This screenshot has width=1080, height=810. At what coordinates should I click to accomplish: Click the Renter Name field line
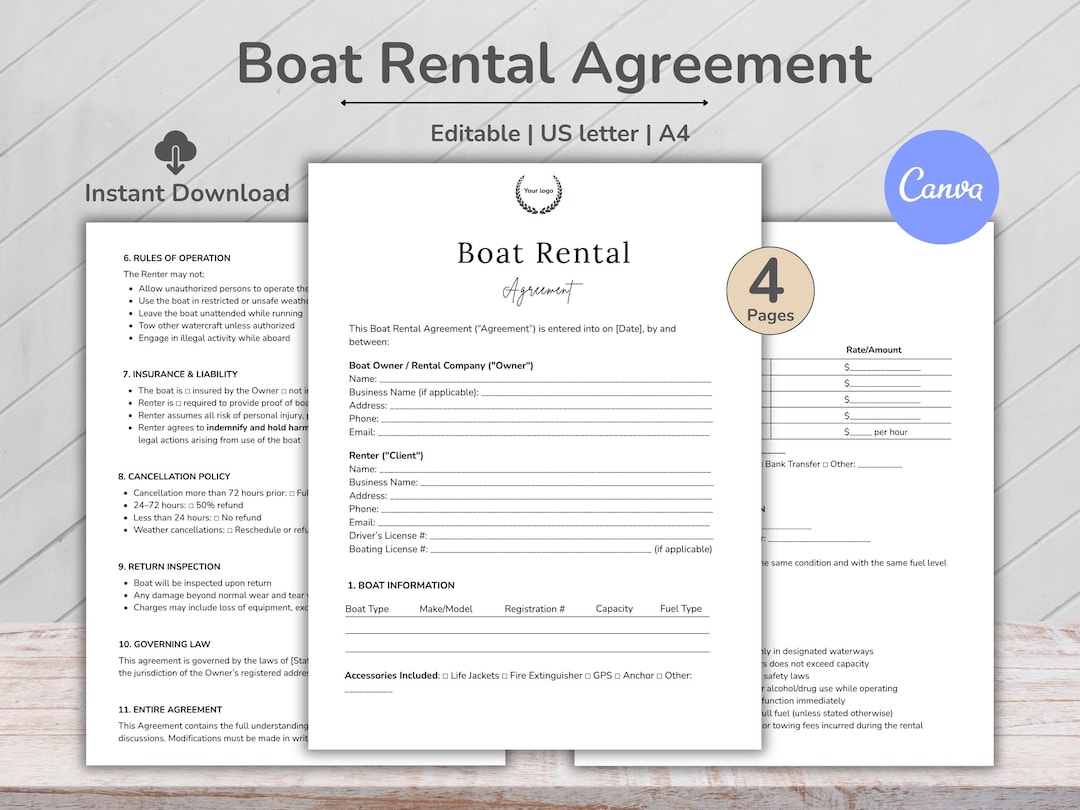click(545, 469)
